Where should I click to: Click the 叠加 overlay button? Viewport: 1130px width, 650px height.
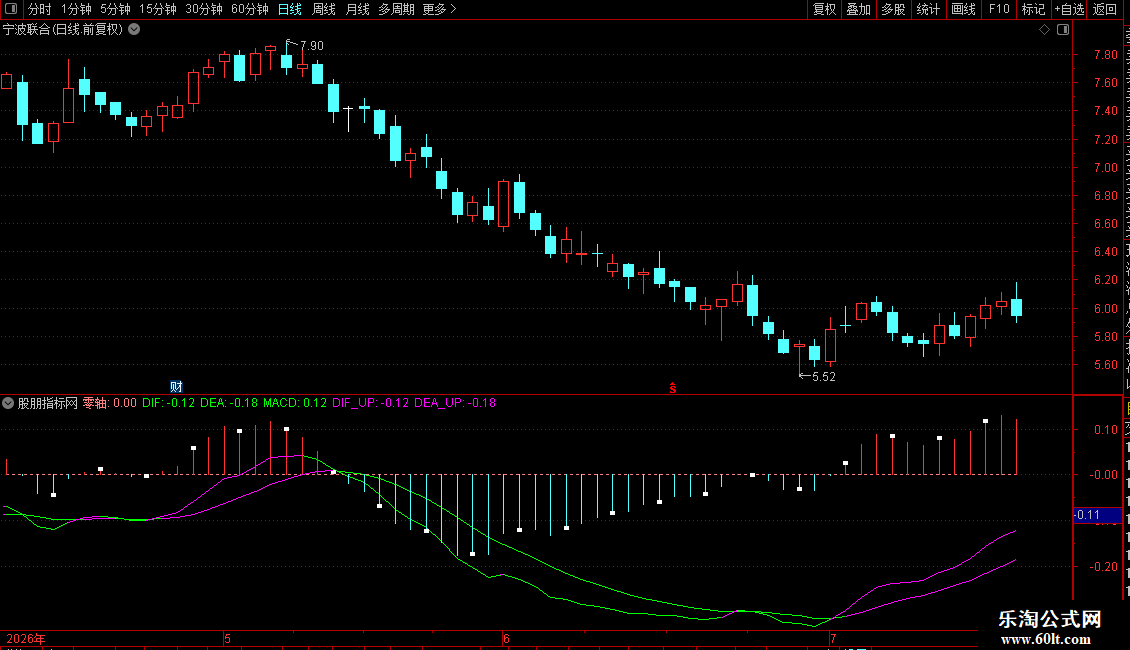coord(858,9)
